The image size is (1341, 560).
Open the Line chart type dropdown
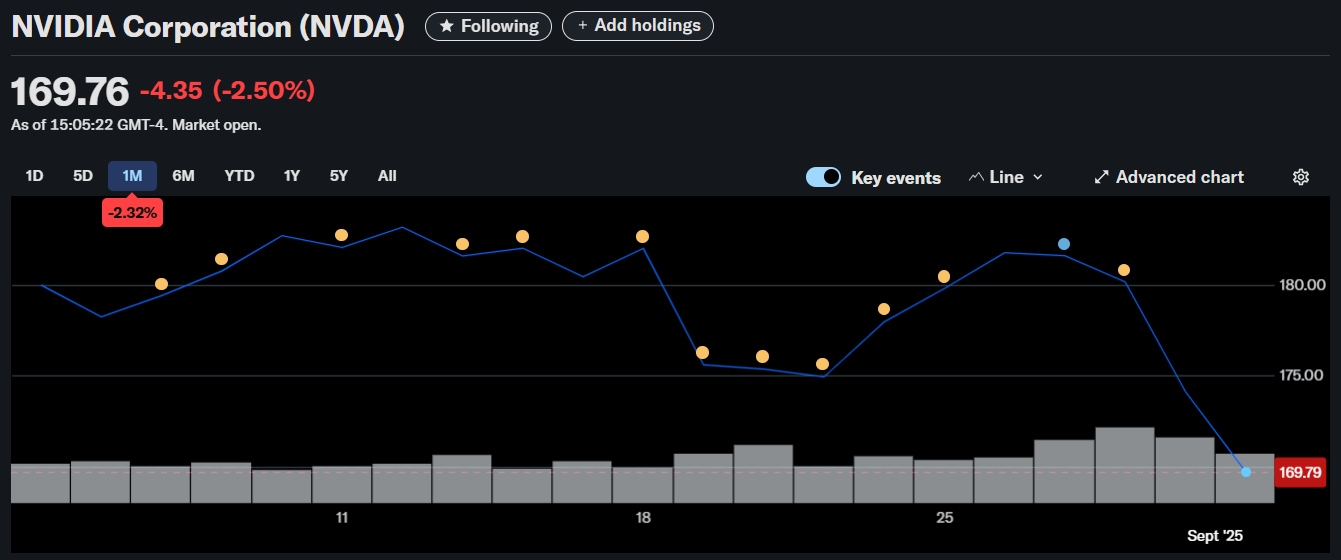tap(1006, 177)
